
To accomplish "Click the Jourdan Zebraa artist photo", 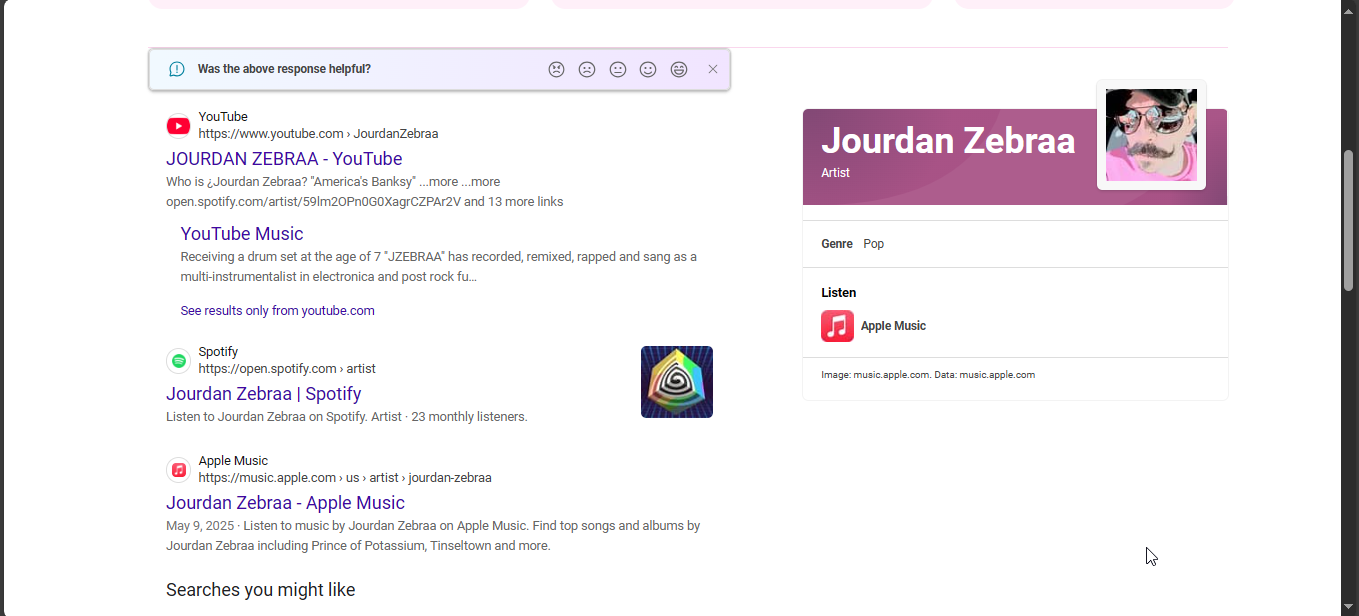I will [x=1151, y=135].
